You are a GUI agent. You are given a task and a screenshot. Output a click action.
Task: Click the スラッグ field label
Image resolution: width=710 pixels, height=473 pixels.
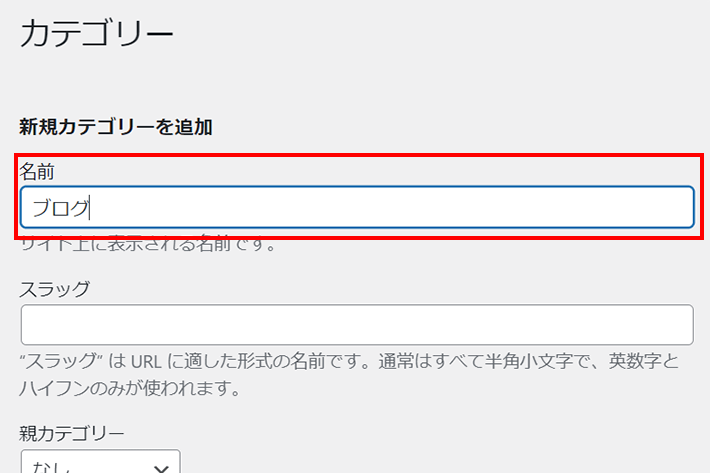point(55,289)
